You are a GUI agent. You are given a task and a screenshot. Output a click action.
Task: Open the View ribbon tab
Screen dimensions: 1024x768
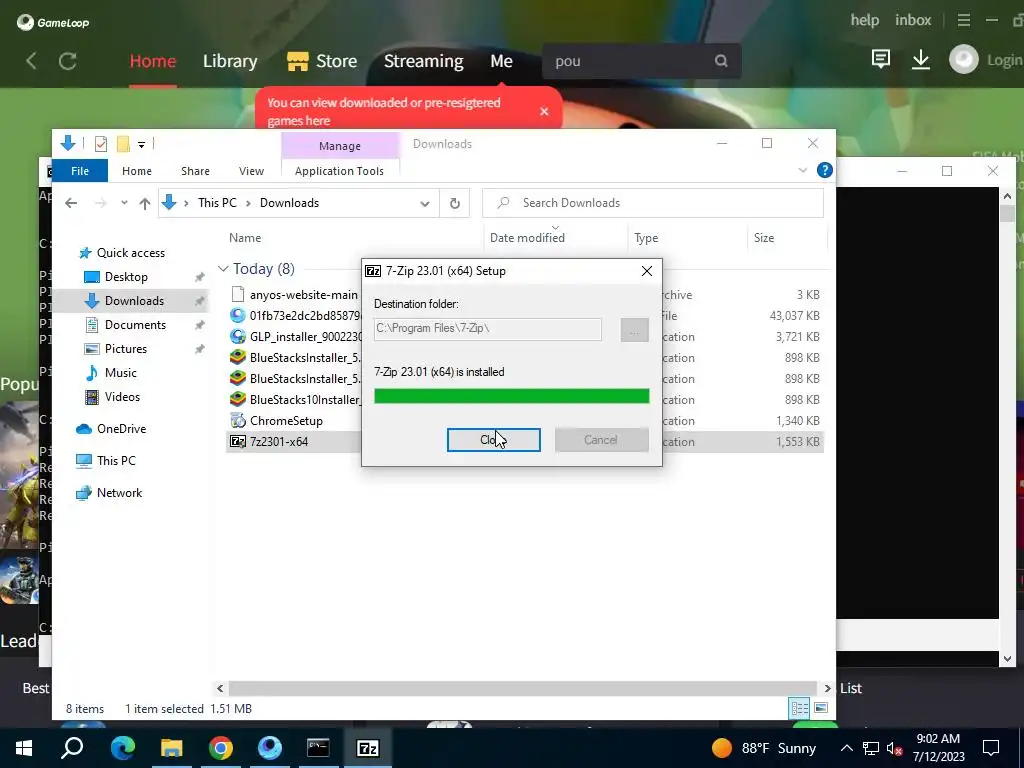(251, 171)
